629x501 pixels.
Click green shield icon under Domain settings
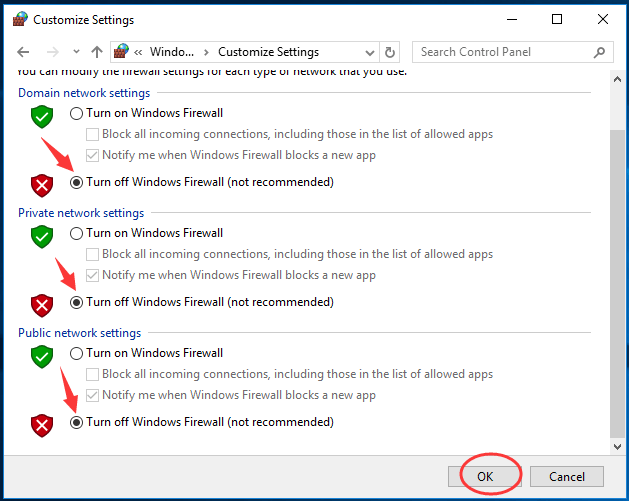(42, 117)
